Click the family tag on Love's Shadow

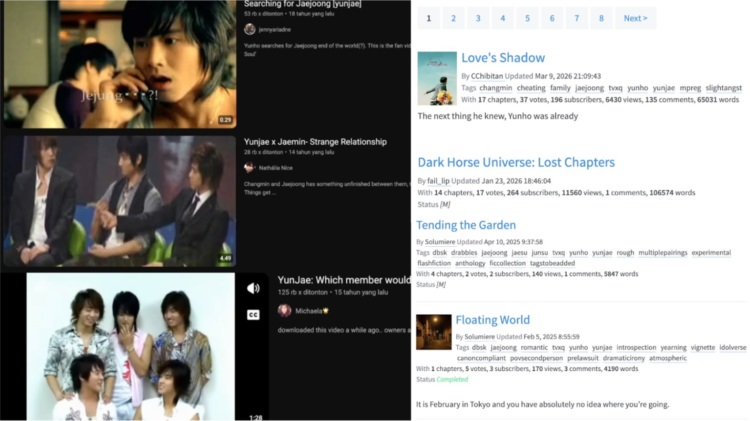pos(560,88)
